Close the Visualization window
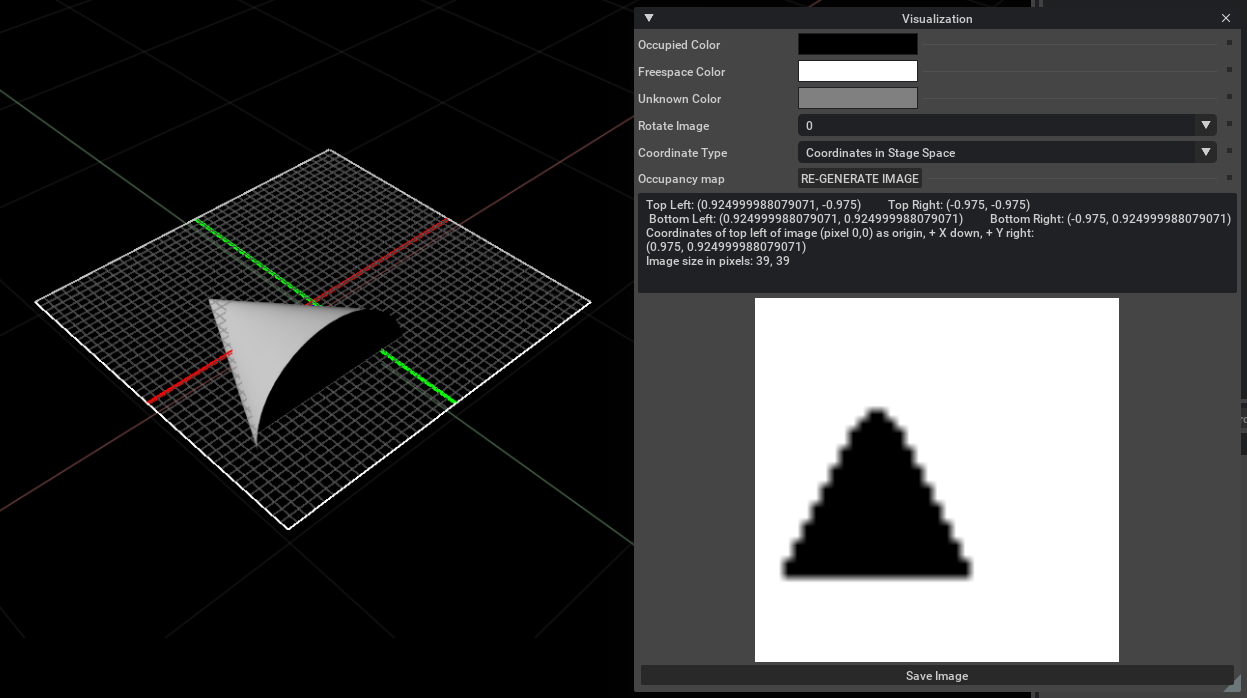The image size is (1247, 698). 1226,18
